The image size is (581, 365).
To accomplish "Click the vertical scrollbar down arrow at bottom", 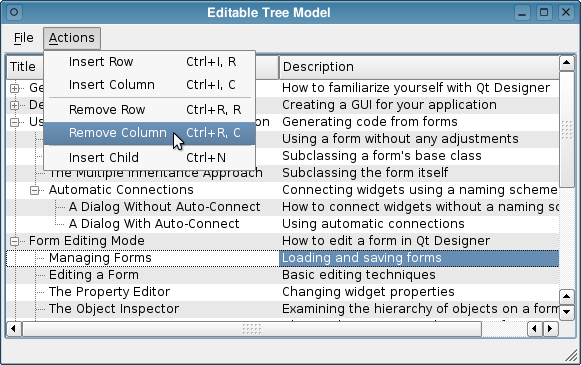I will [x=566, y=312].
